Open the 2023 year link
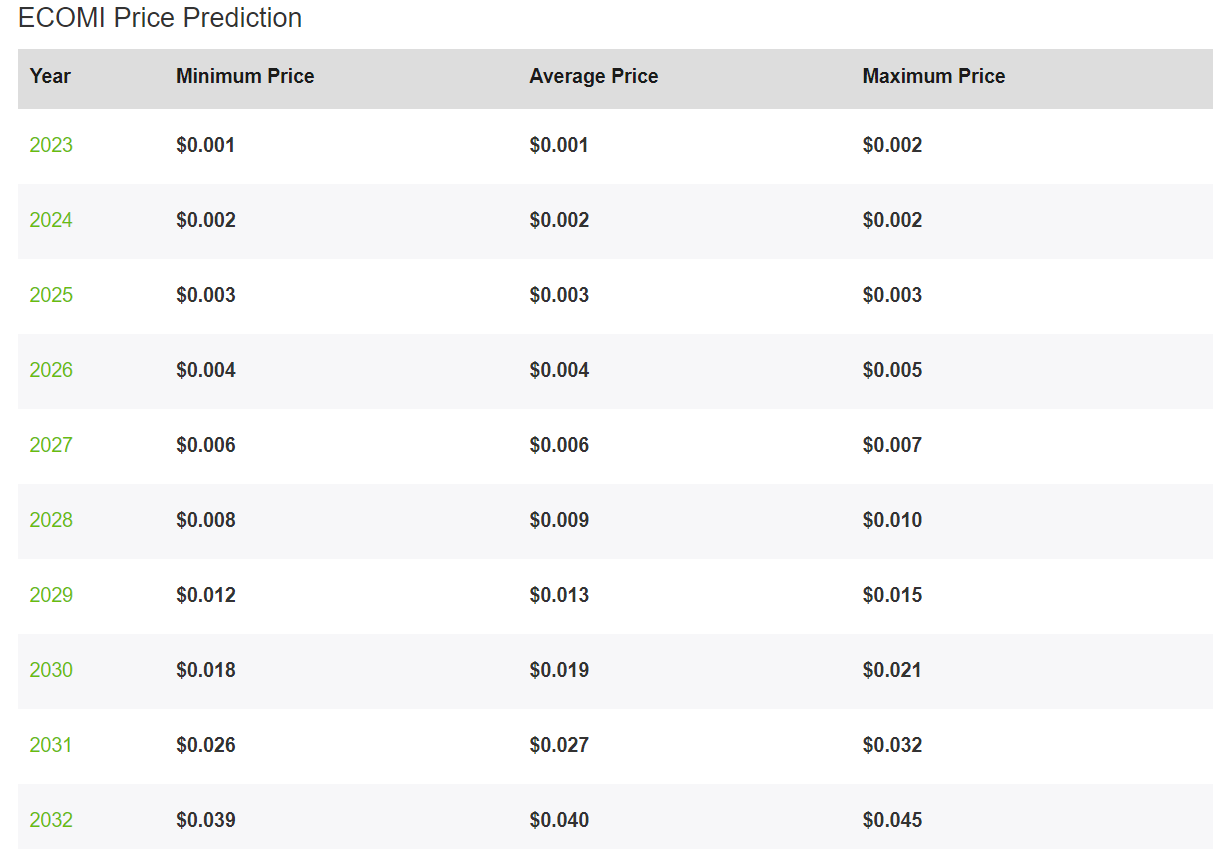This screenshot has height=849, width=1222. (x=51, y=145)
